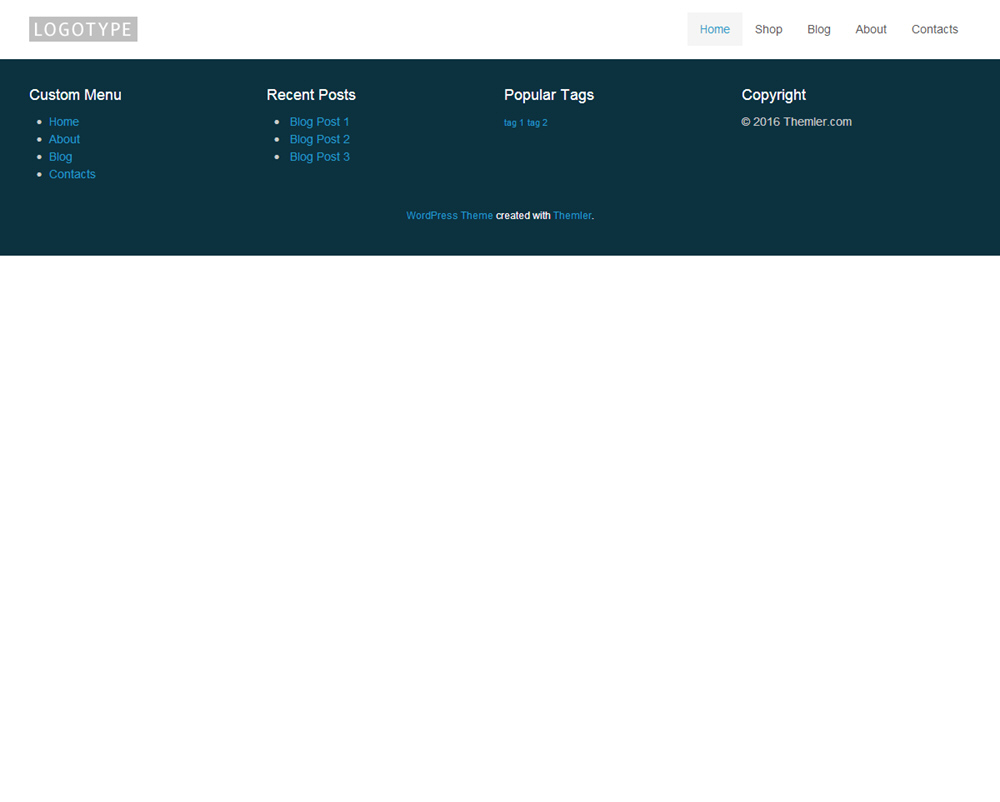The height and width of the screenshot is (802, 1000).
Task: Follow the WordPress Theme footer link
Action: [x=449, y=216]
